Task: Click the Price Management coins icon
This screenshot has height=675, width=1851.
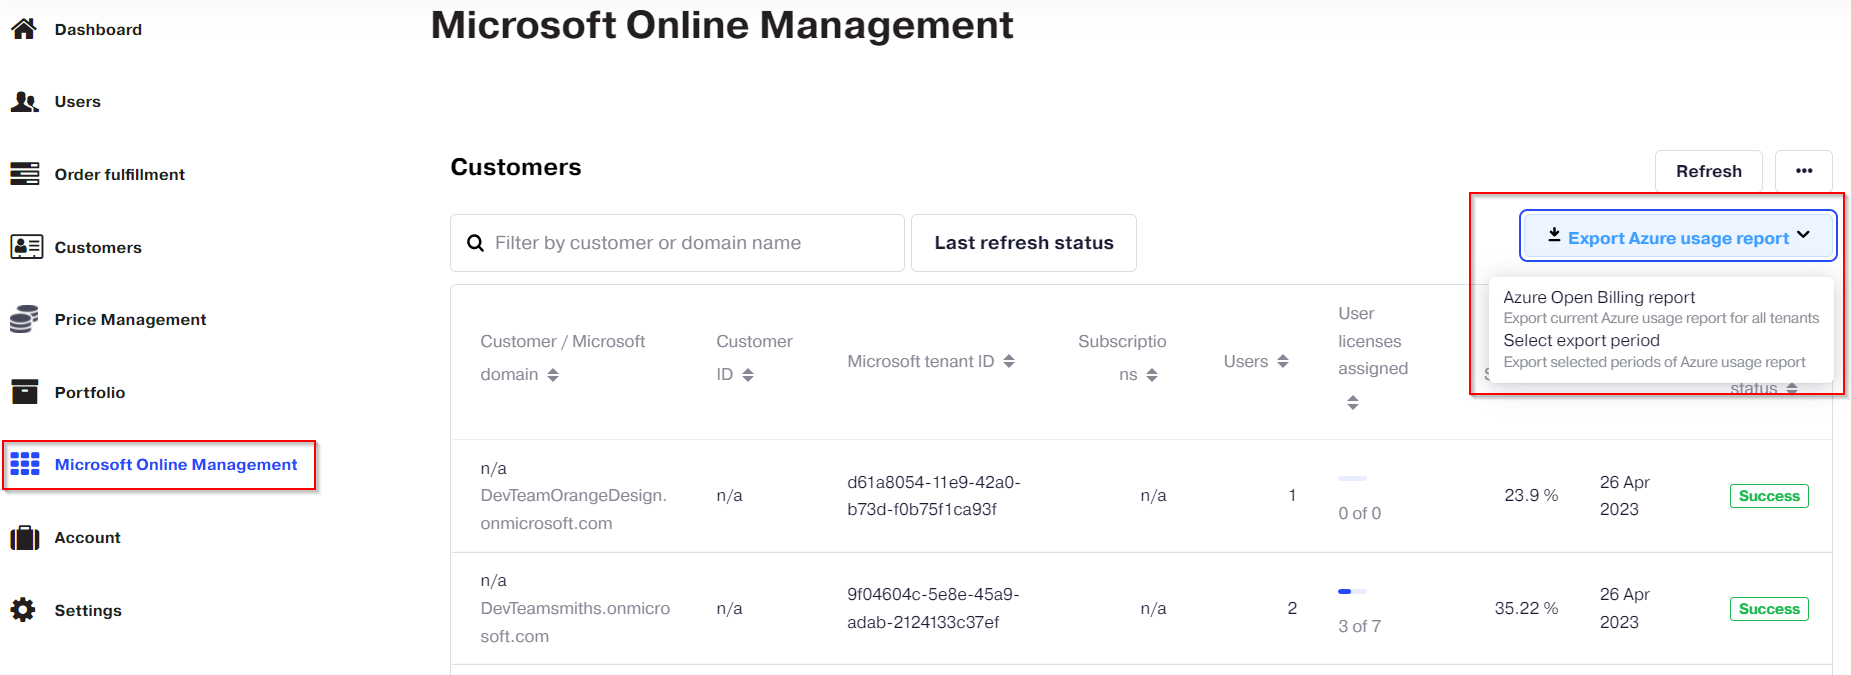Action: coord(24,320)
